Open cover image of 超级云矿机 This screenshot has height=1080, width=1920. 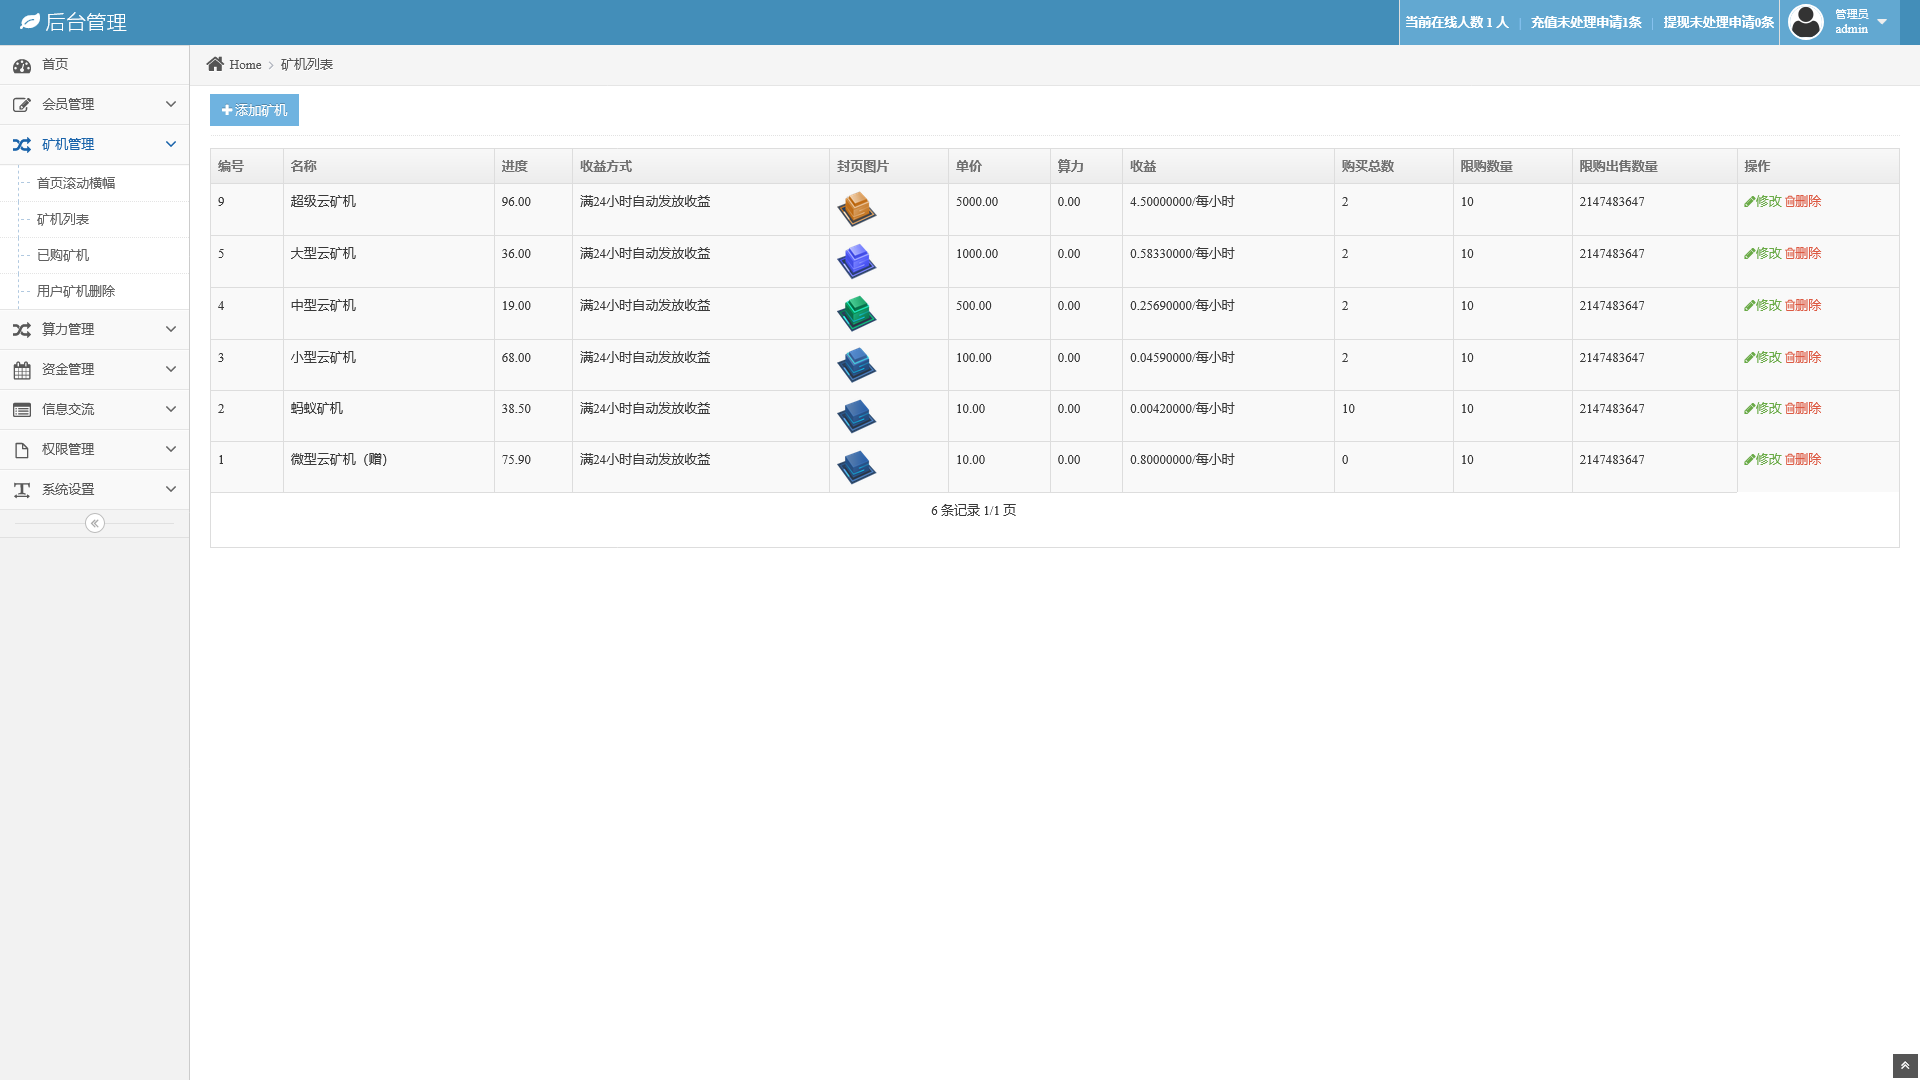pos(856,209)
